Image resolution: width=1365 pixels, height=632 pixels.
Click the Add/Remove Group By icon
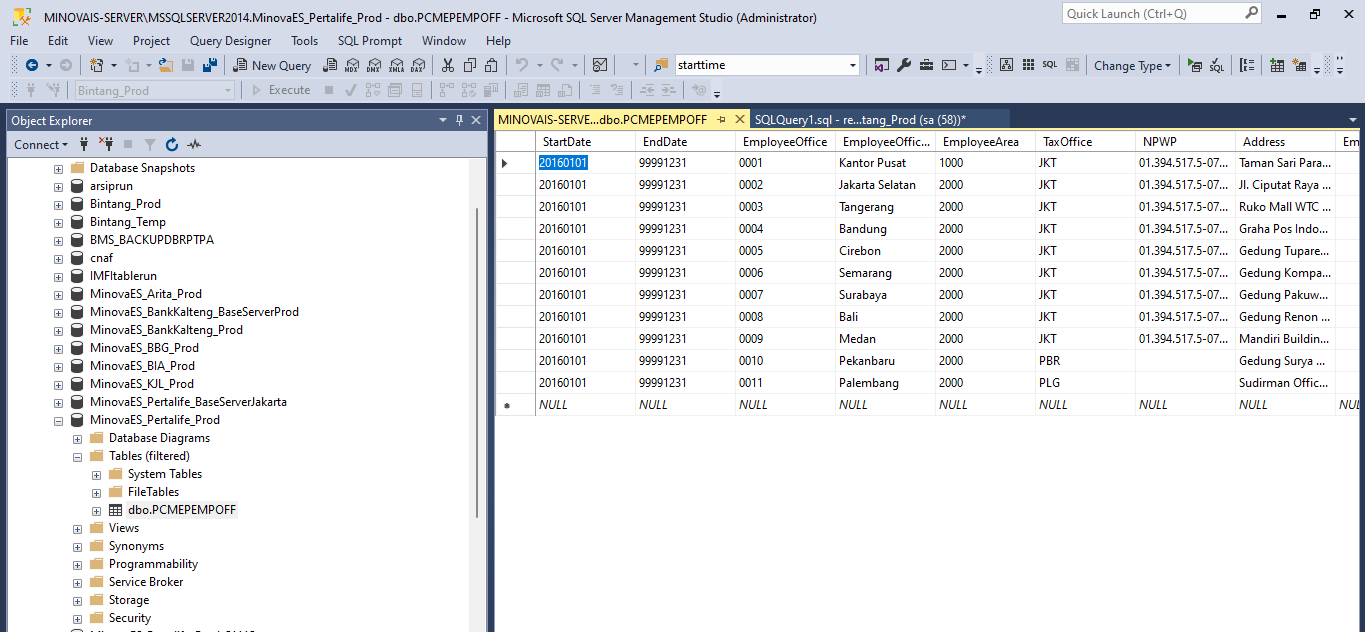coord(1247,65)
